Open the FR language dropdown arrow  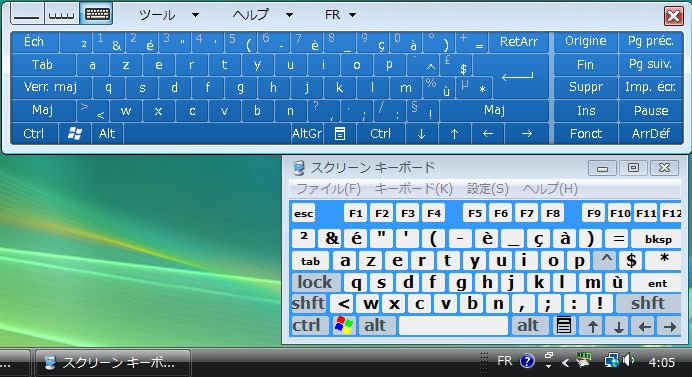(352, 15)
